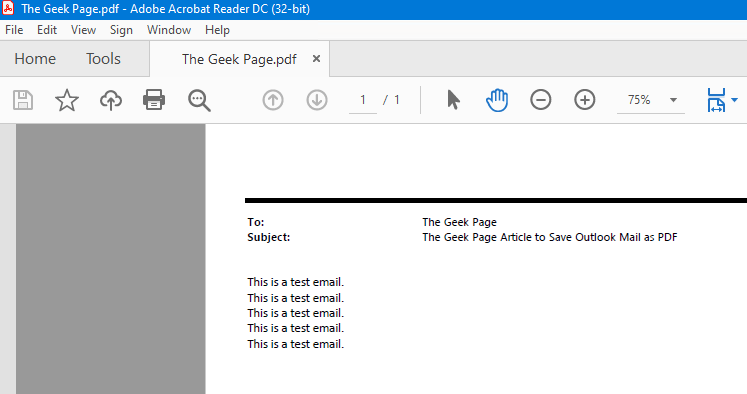
Task: Click the current page number field
Action: coord(363,100)
